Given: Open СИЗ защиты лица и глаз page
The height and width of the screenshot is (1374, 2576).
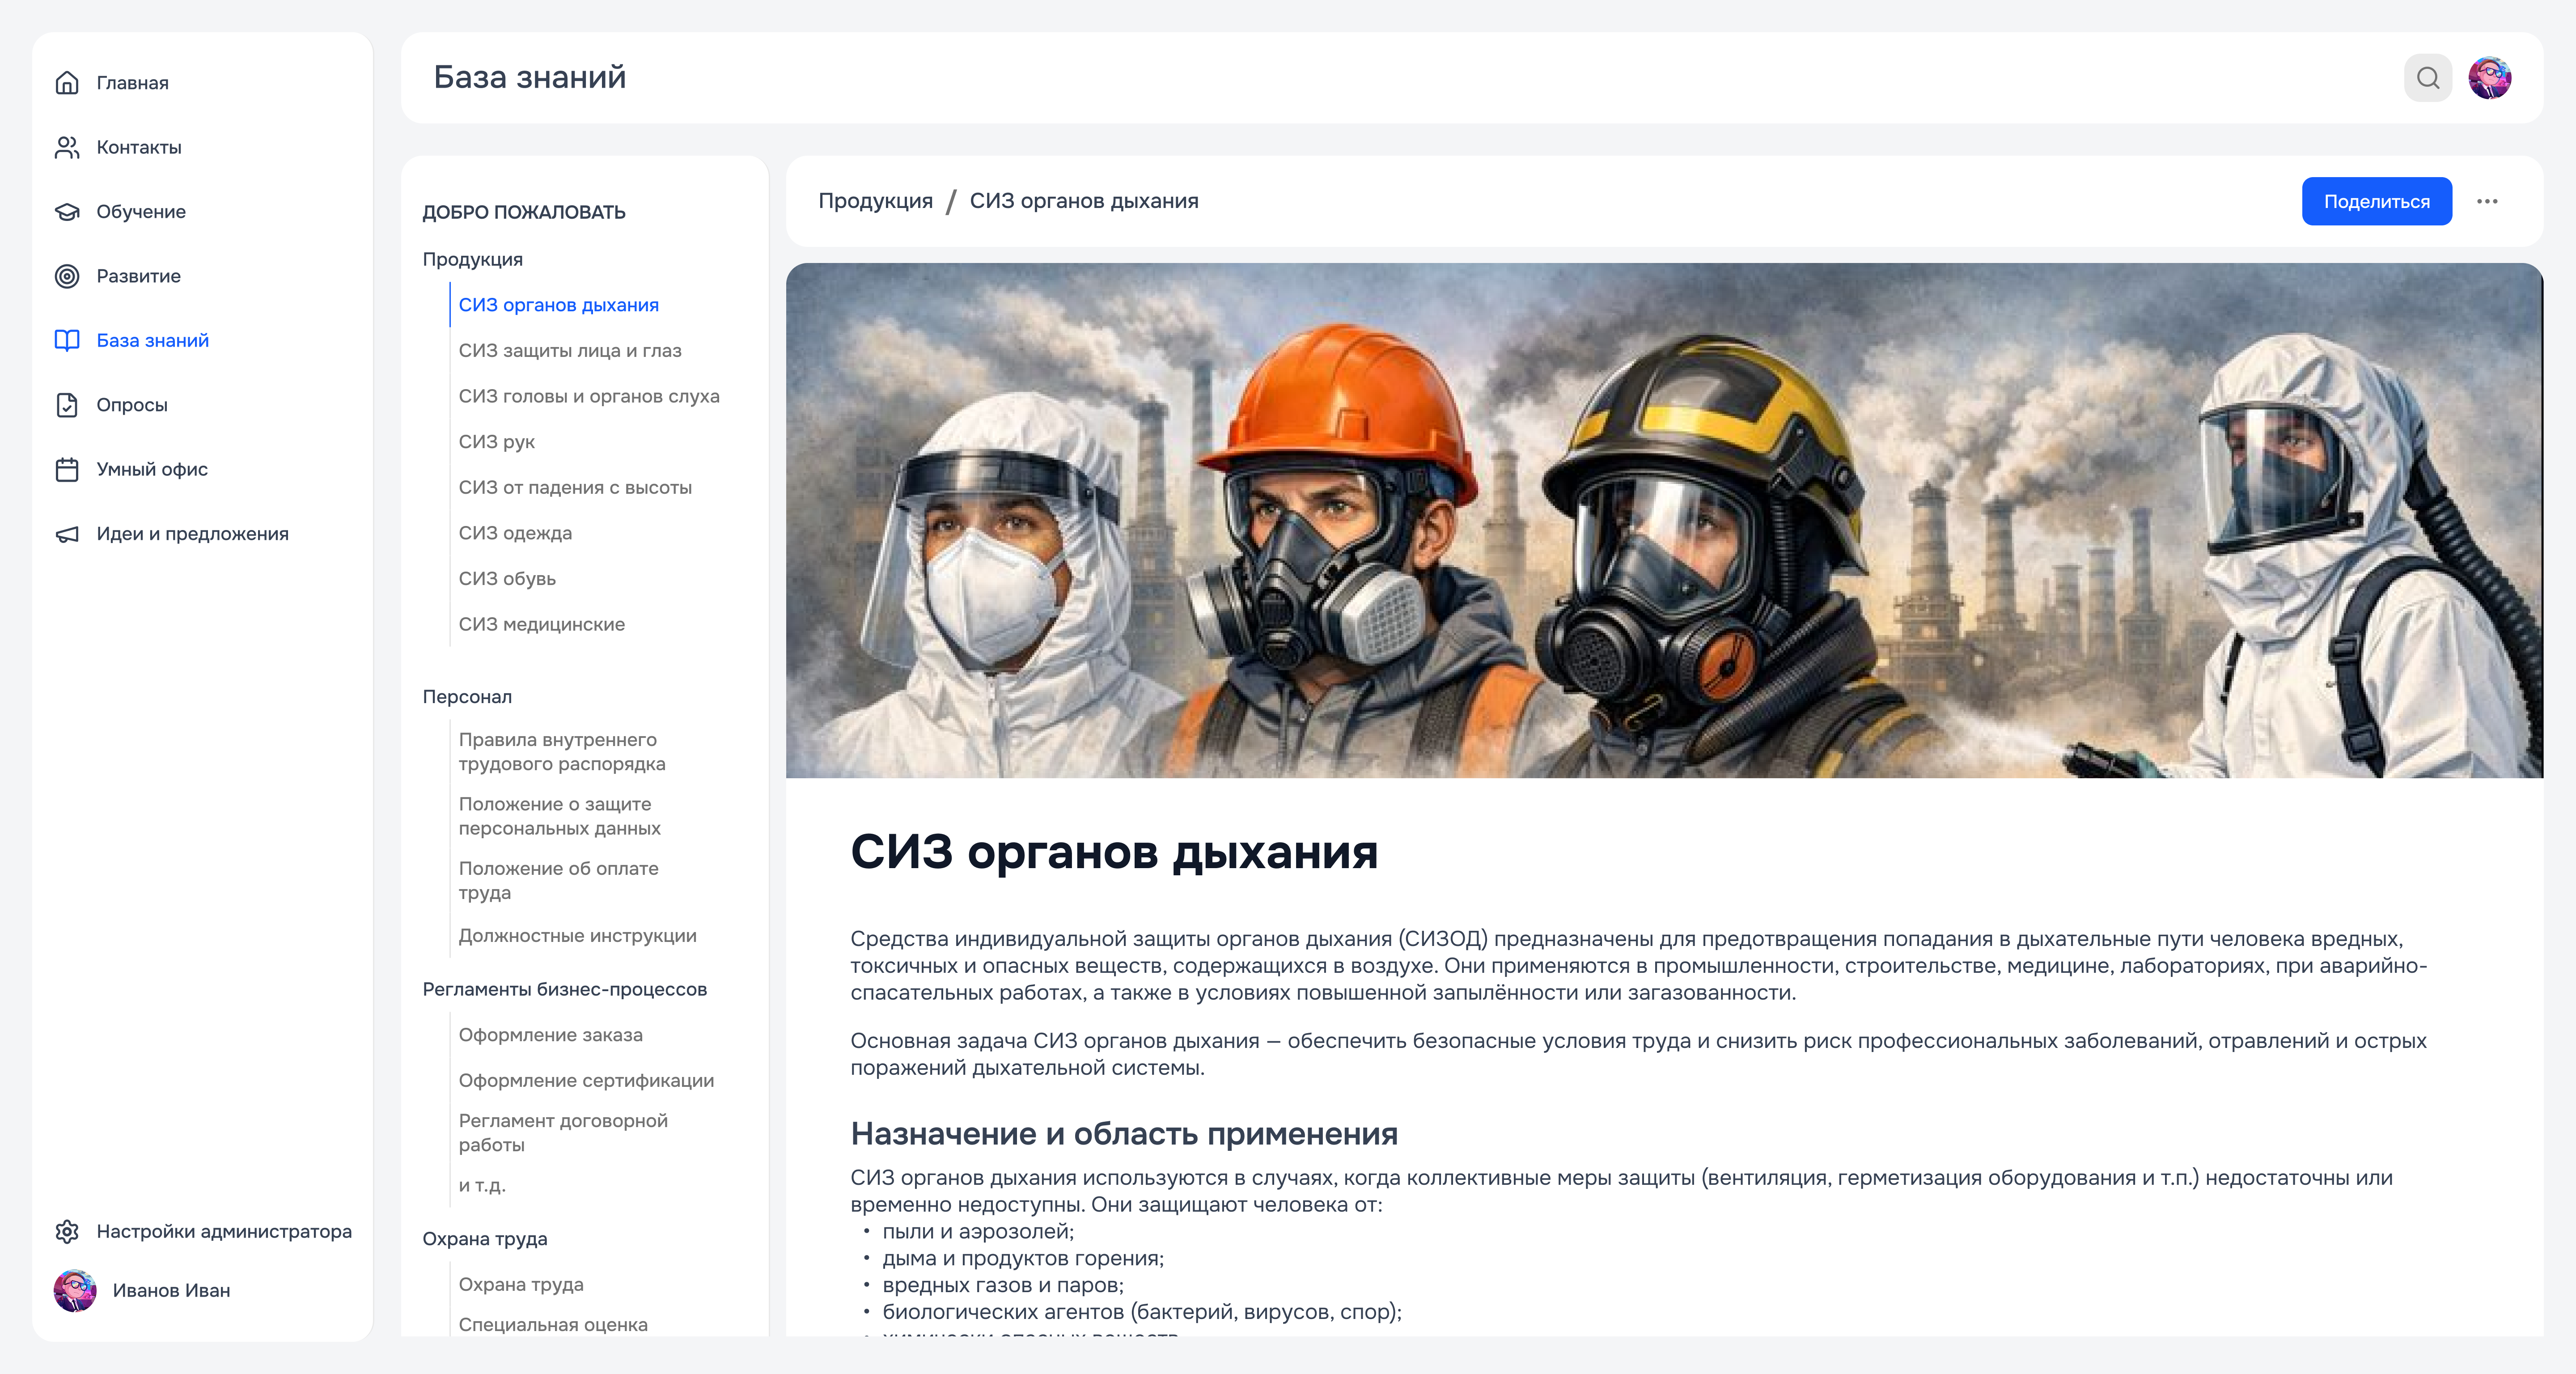Looking at the screenshot, I should coord(569,350).
